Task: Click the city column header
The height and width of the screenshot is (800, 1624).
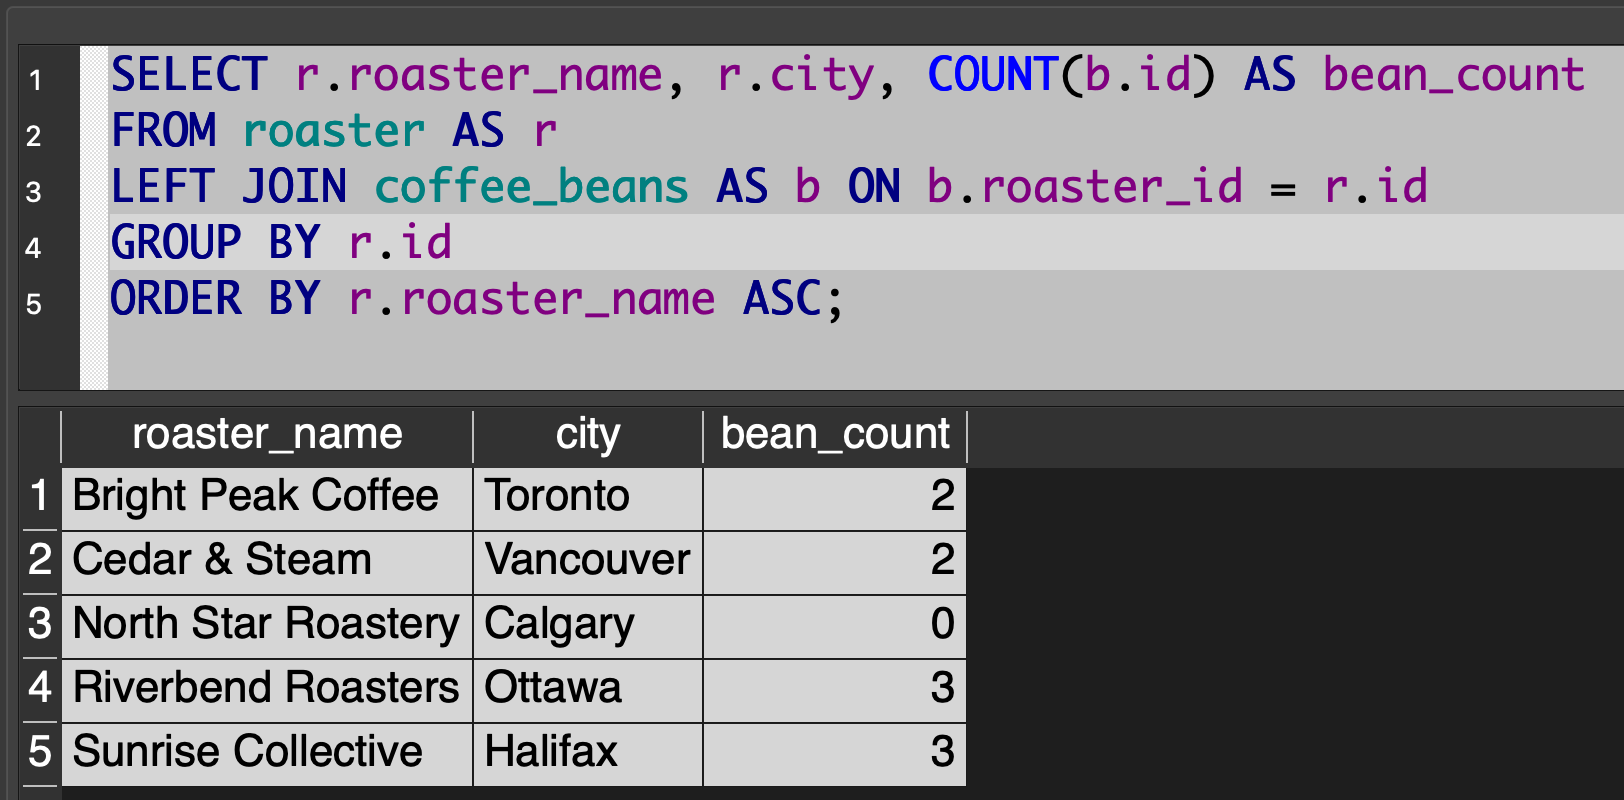Action: [588, 435]
